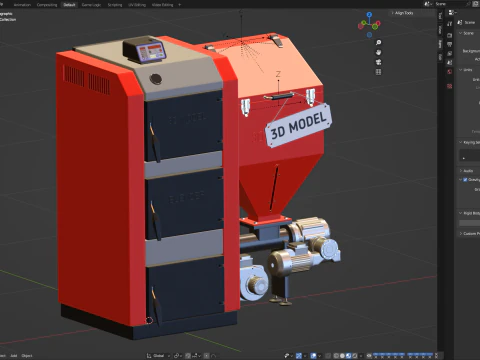
Task: Select solid viewport shading icon
Action: (342, 356)
